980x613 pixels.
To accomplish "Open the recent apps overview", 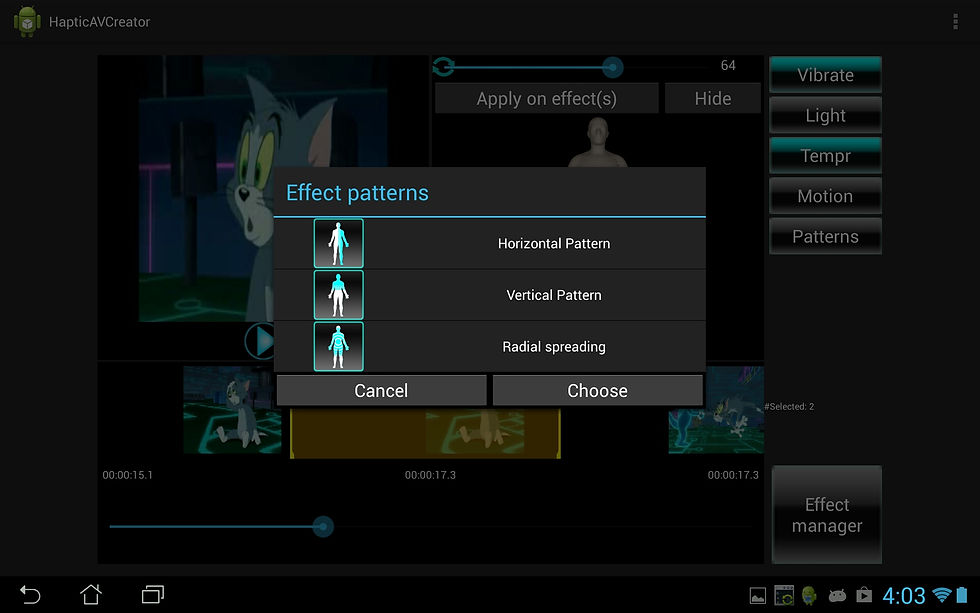I will pos(152,594).
